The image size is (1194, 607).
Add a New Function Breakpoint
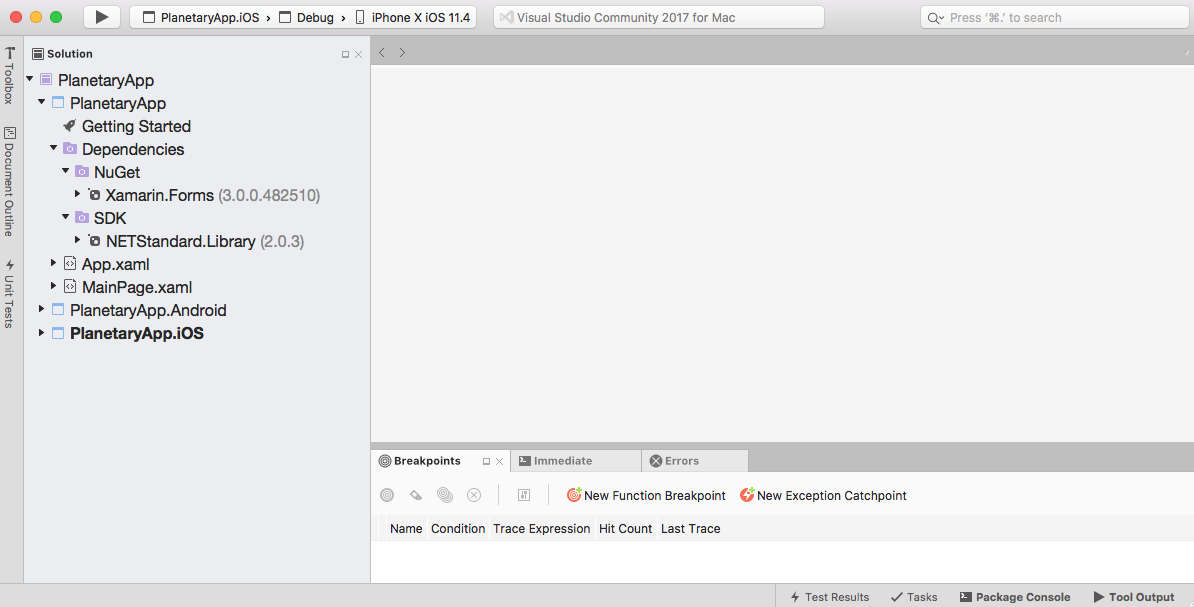646,495
